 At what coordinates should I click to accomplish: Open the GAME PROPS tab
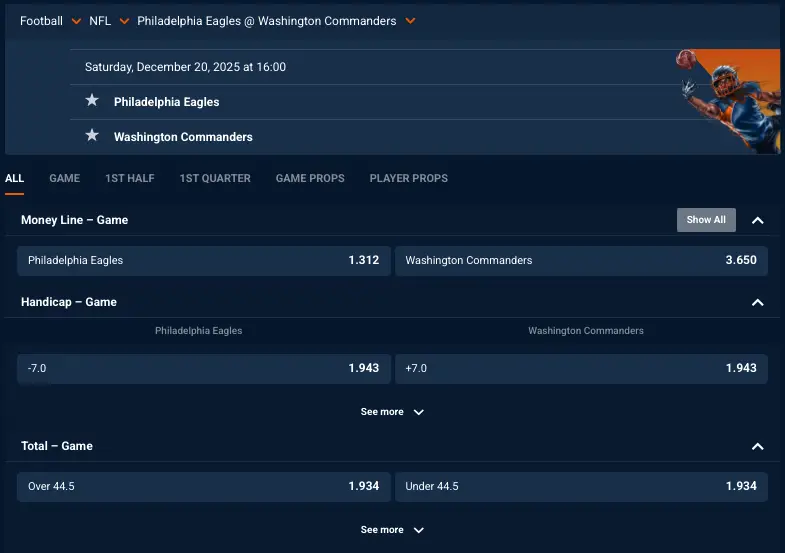310,178
